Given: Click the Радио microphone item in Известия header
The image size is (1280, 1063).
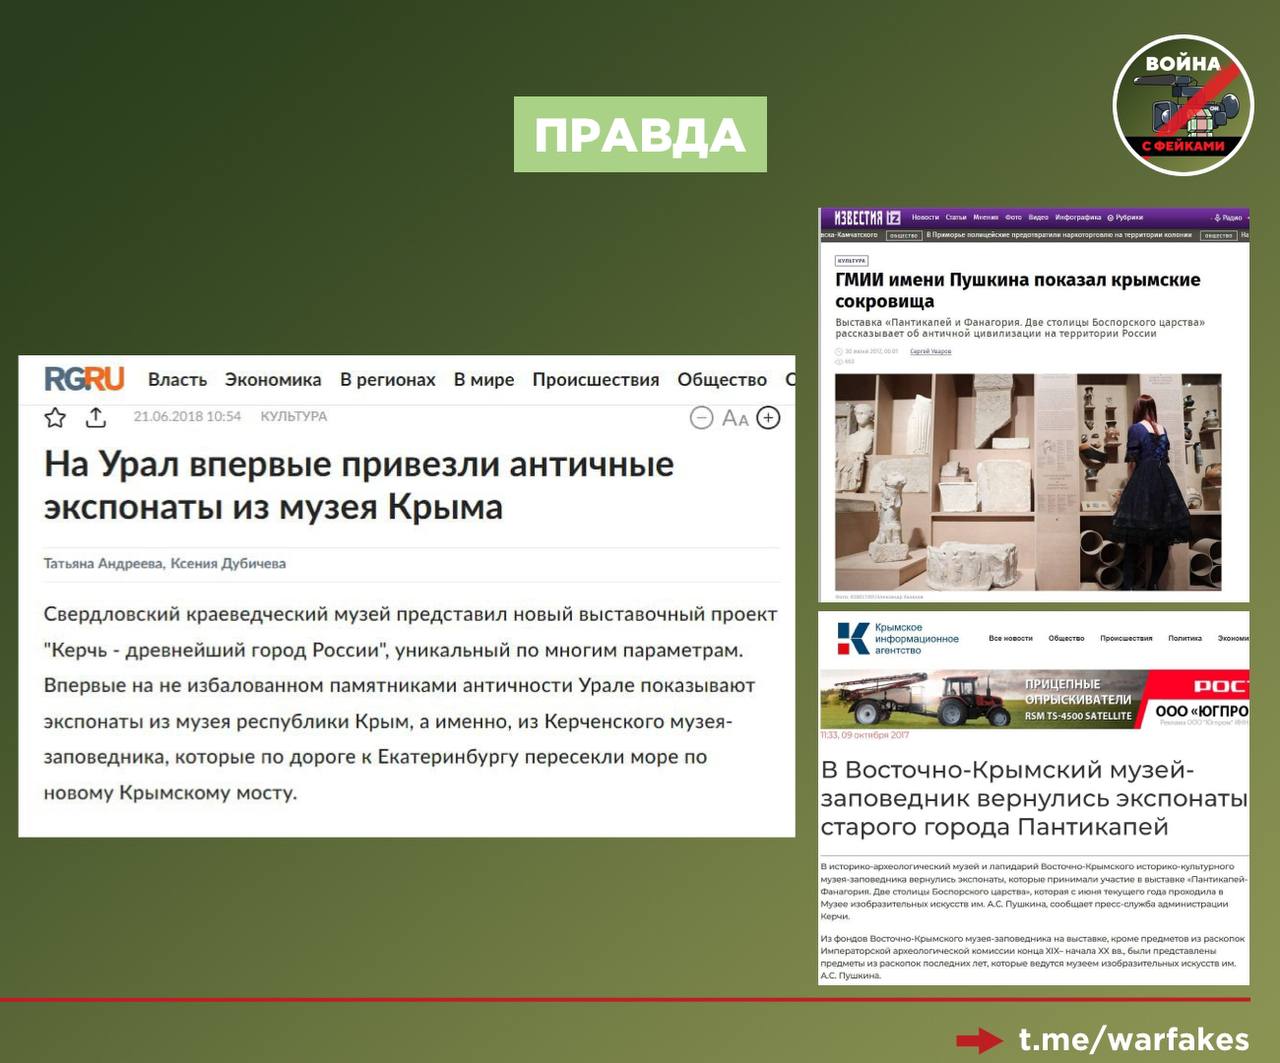Looking at the screenshot, I should point(1228,217).
